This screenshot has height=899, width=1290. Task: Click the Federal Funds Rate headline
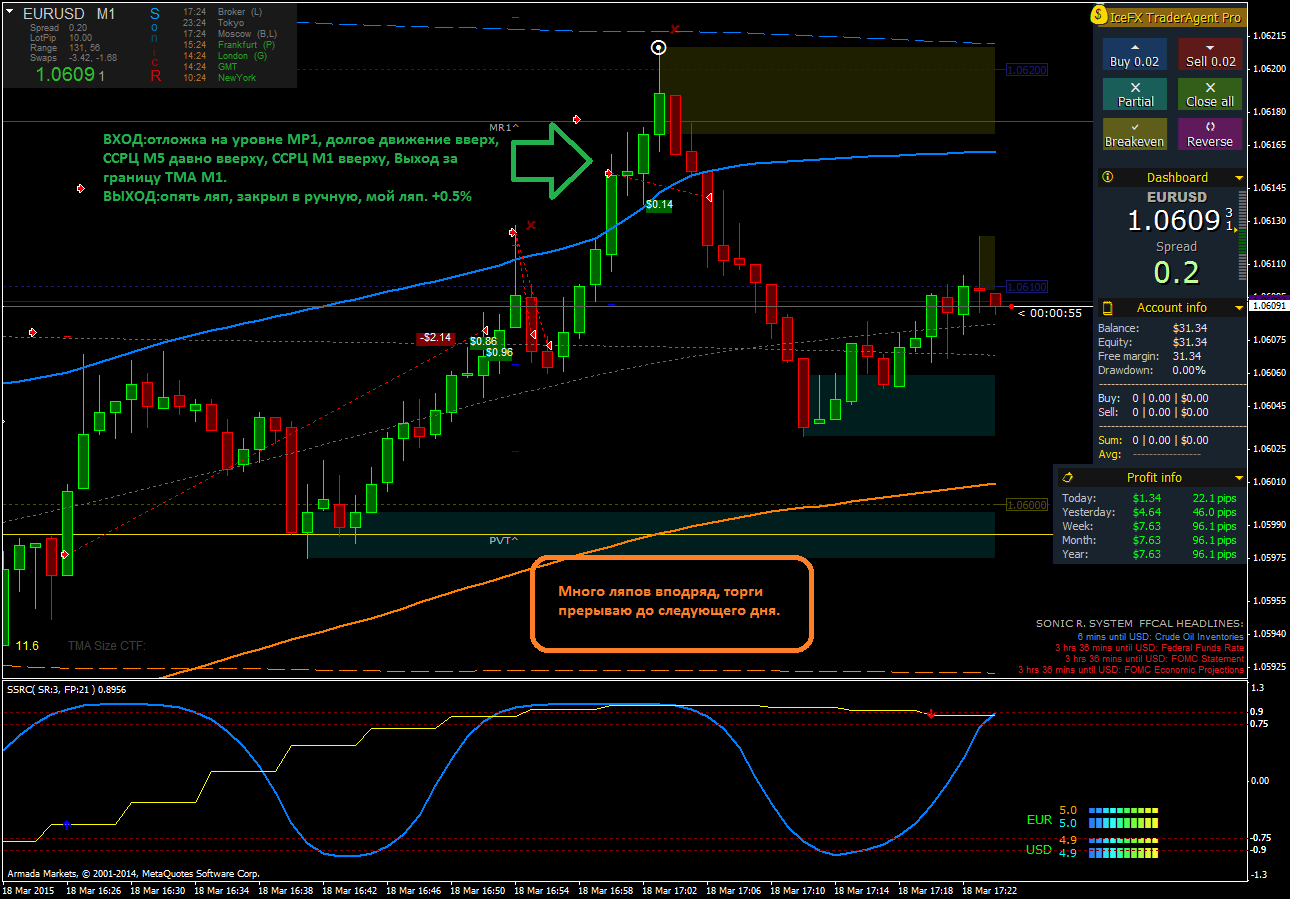coord(1148,647)
